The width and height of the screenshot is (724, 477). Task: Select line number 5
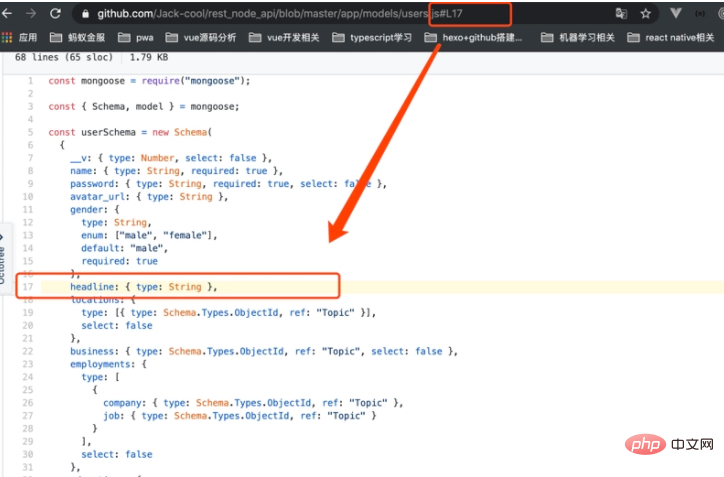tap(30, 133)
